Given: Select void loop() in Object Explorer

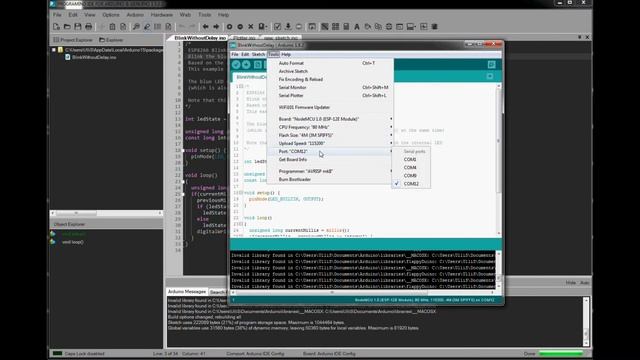Looking at the screenshot, I should click(73, 242).
